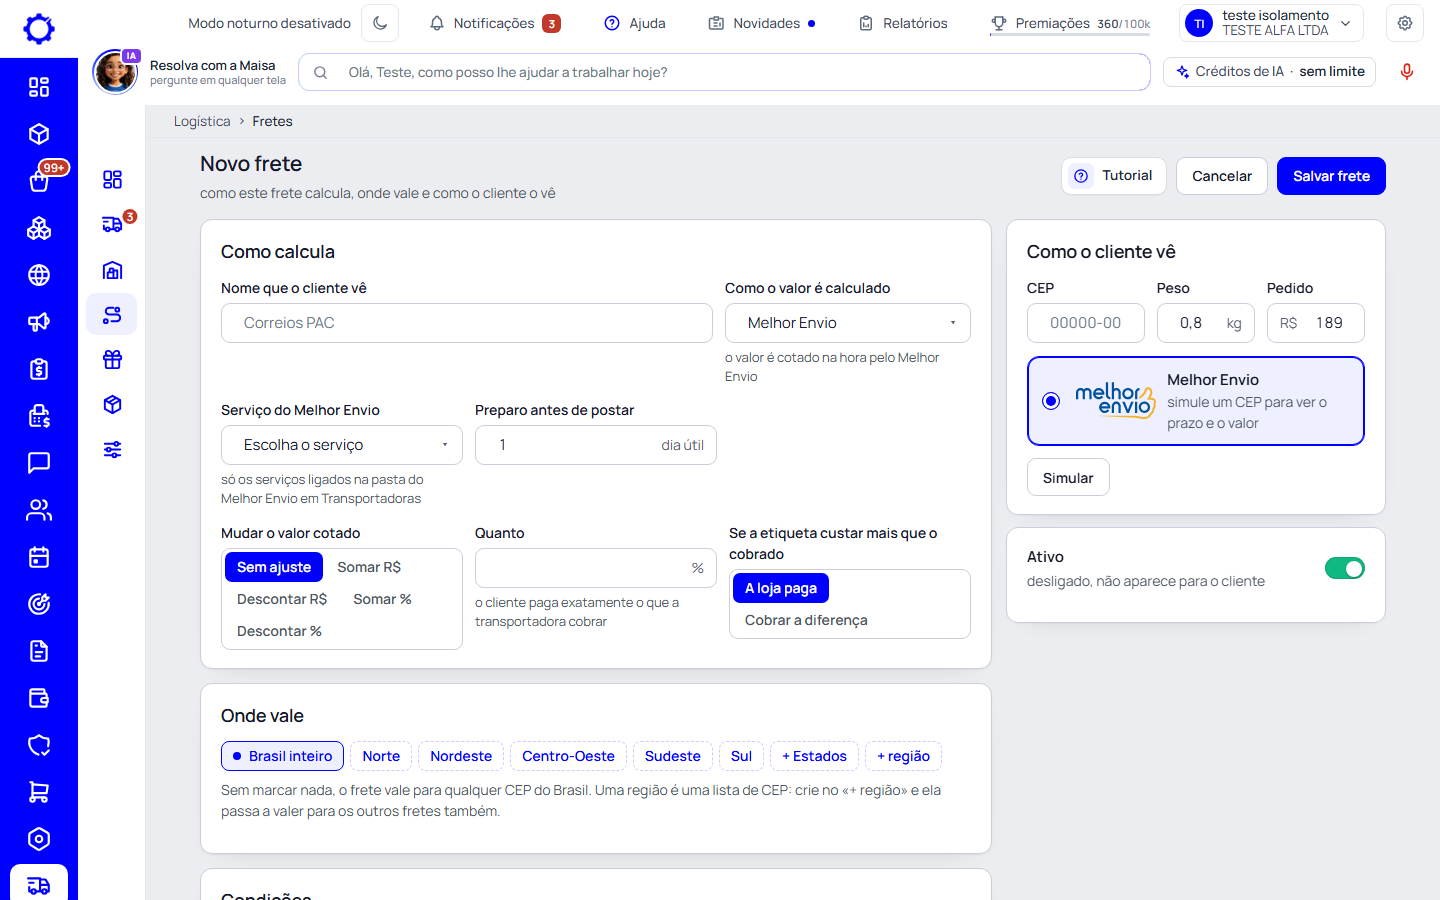The image size is (1440, 900).
Task: Expand the teste isolamento account menu
Action: click(1271, 23)
